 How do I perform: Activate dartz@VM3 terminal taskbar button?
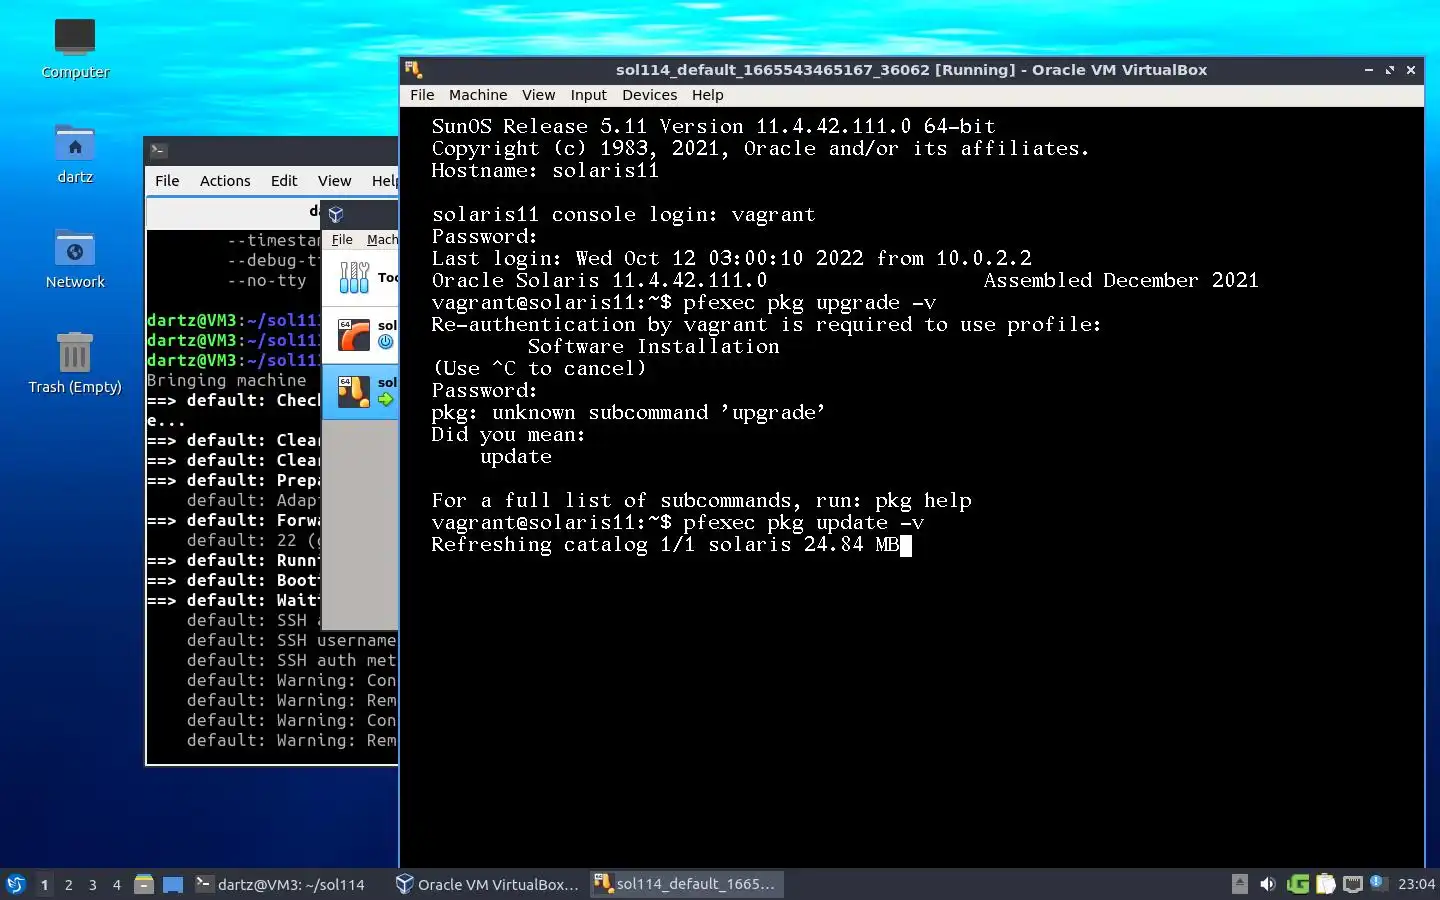coord(280,884)
